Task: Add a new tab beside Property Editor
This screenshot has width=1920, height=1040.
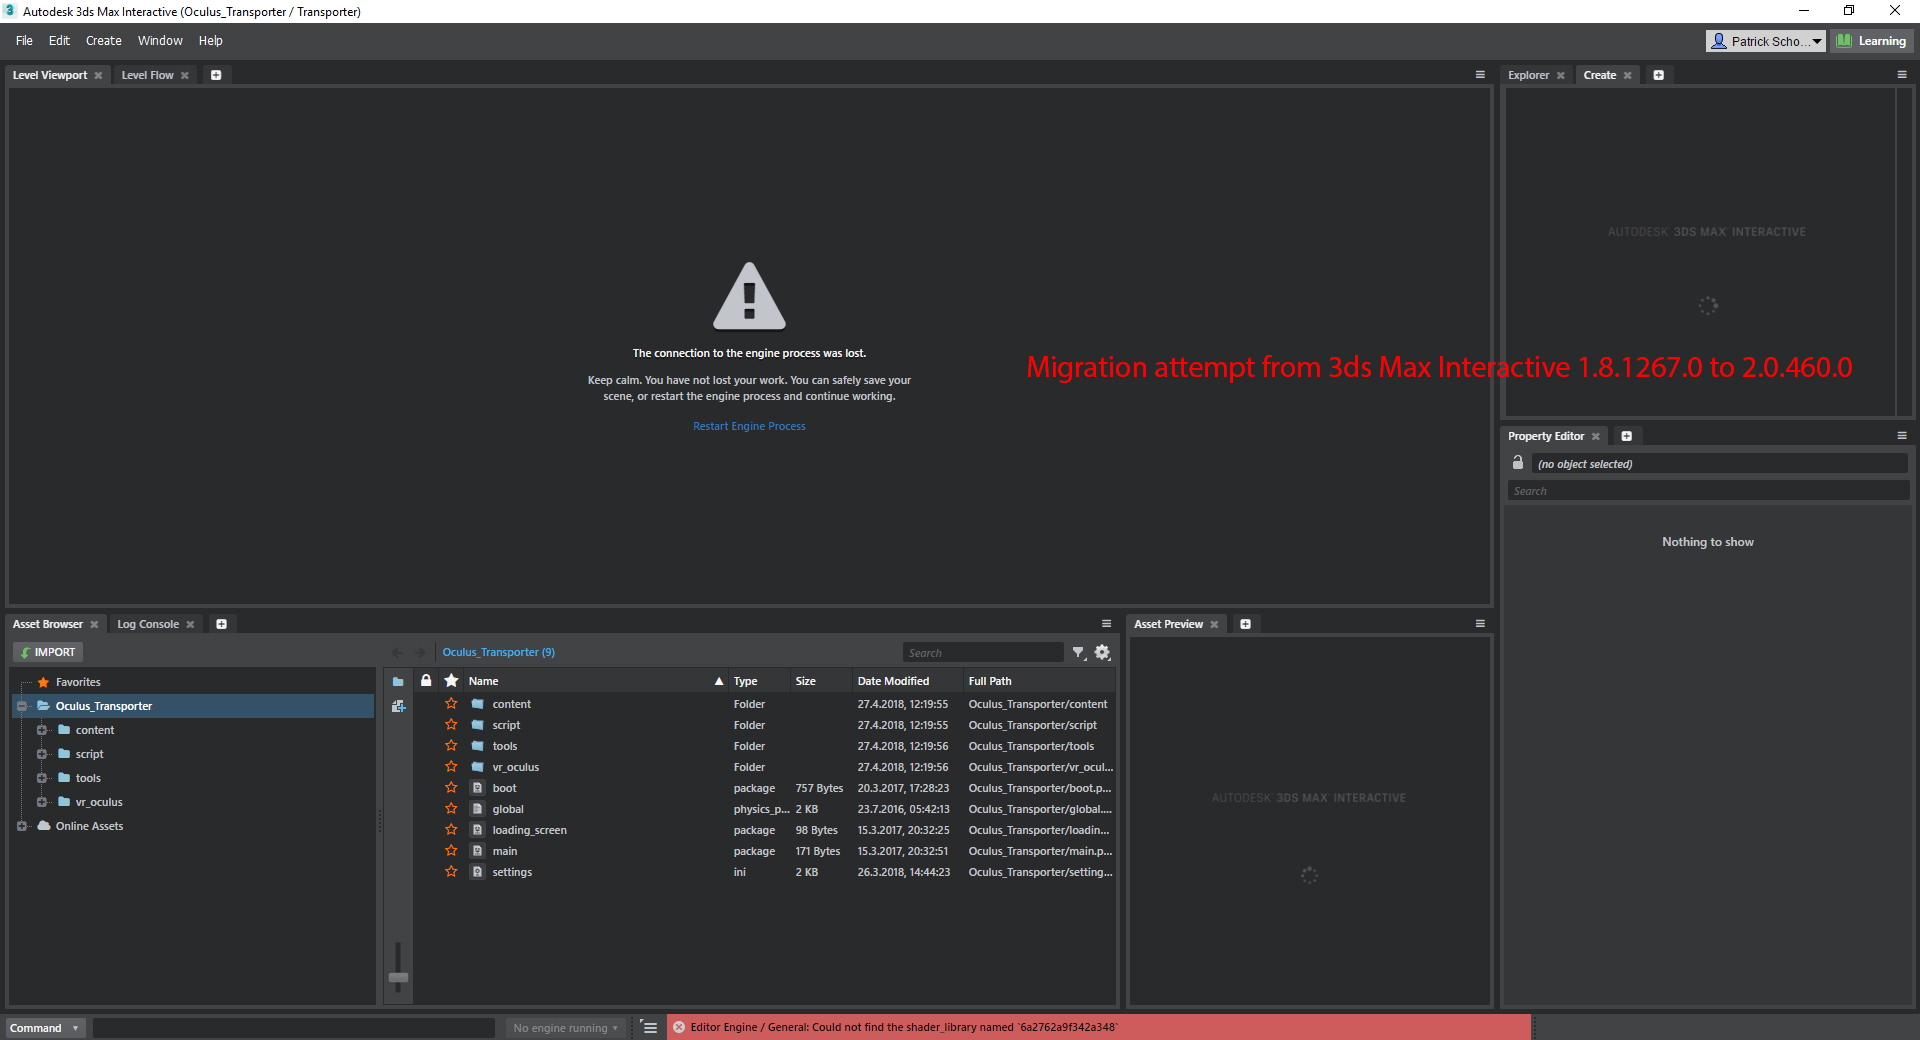Action: (1627, 436)
